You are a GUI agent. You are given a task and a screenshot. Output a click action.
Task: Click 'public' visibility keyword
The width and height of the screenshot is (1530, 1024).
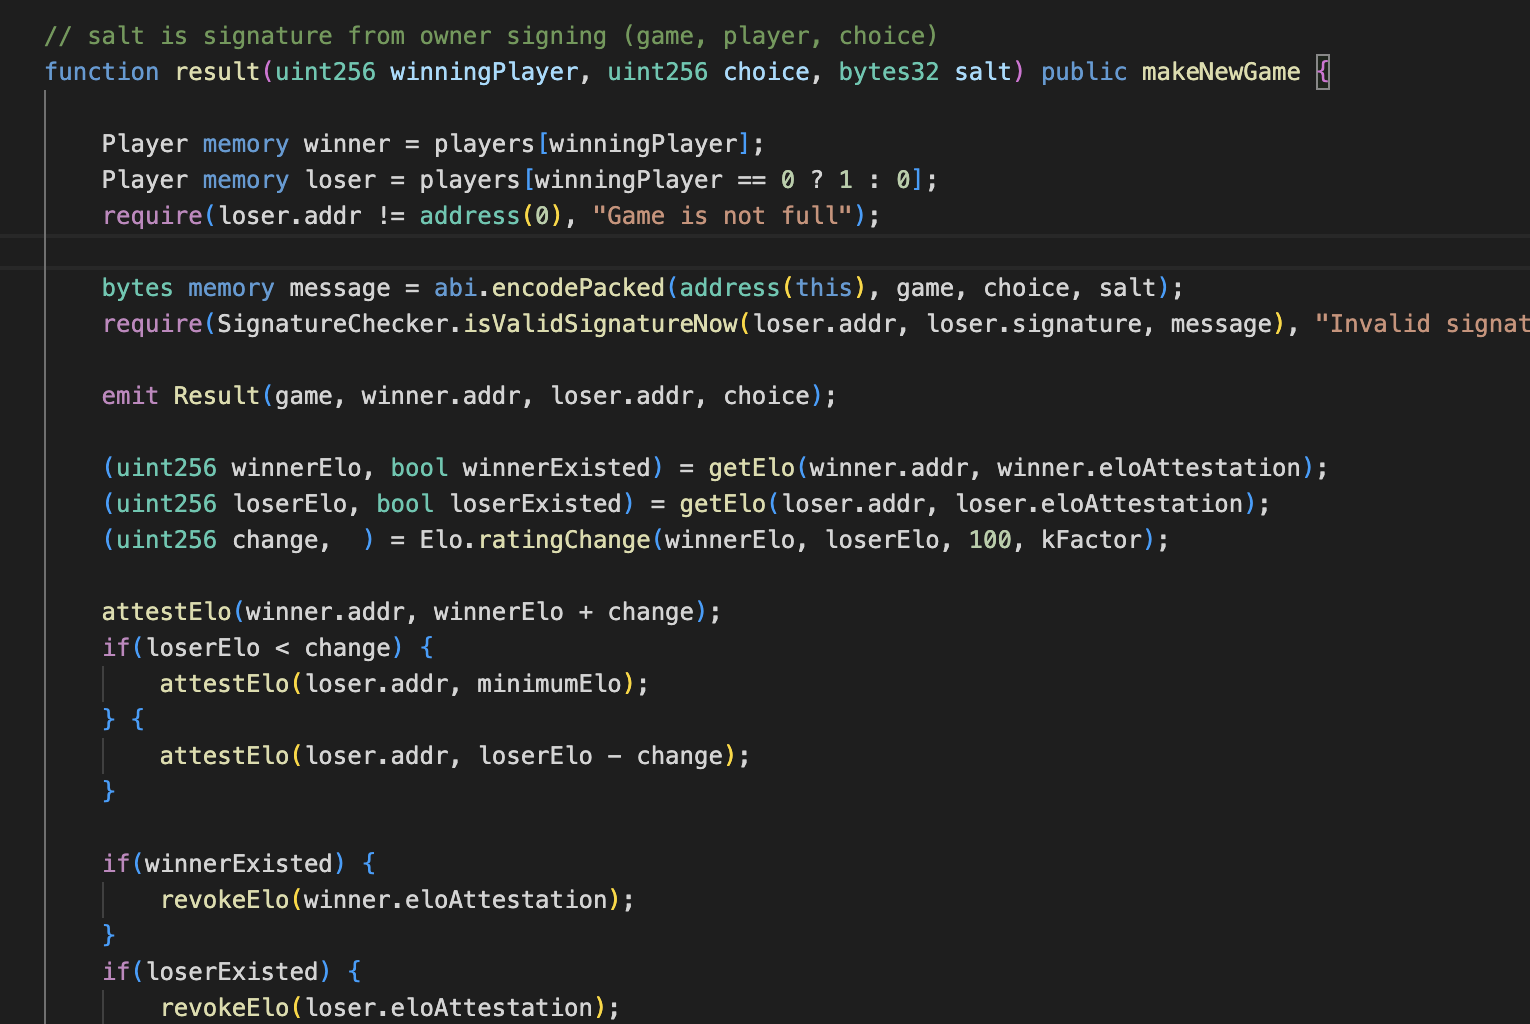(x=1084, y=72)
